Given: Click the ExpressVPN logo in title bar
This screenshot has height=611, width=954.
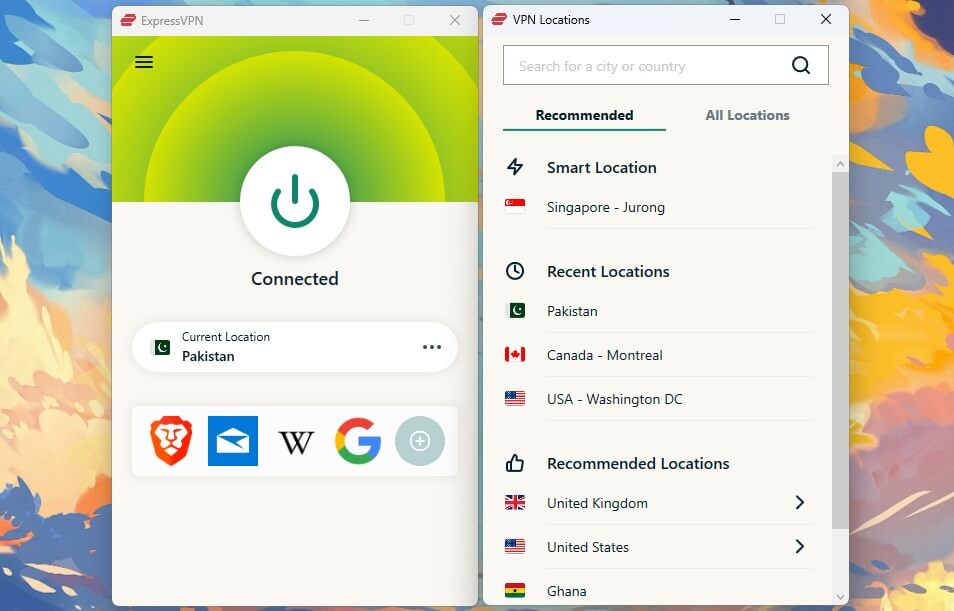Looking at the screenshot, I should [x=128, y=21].
